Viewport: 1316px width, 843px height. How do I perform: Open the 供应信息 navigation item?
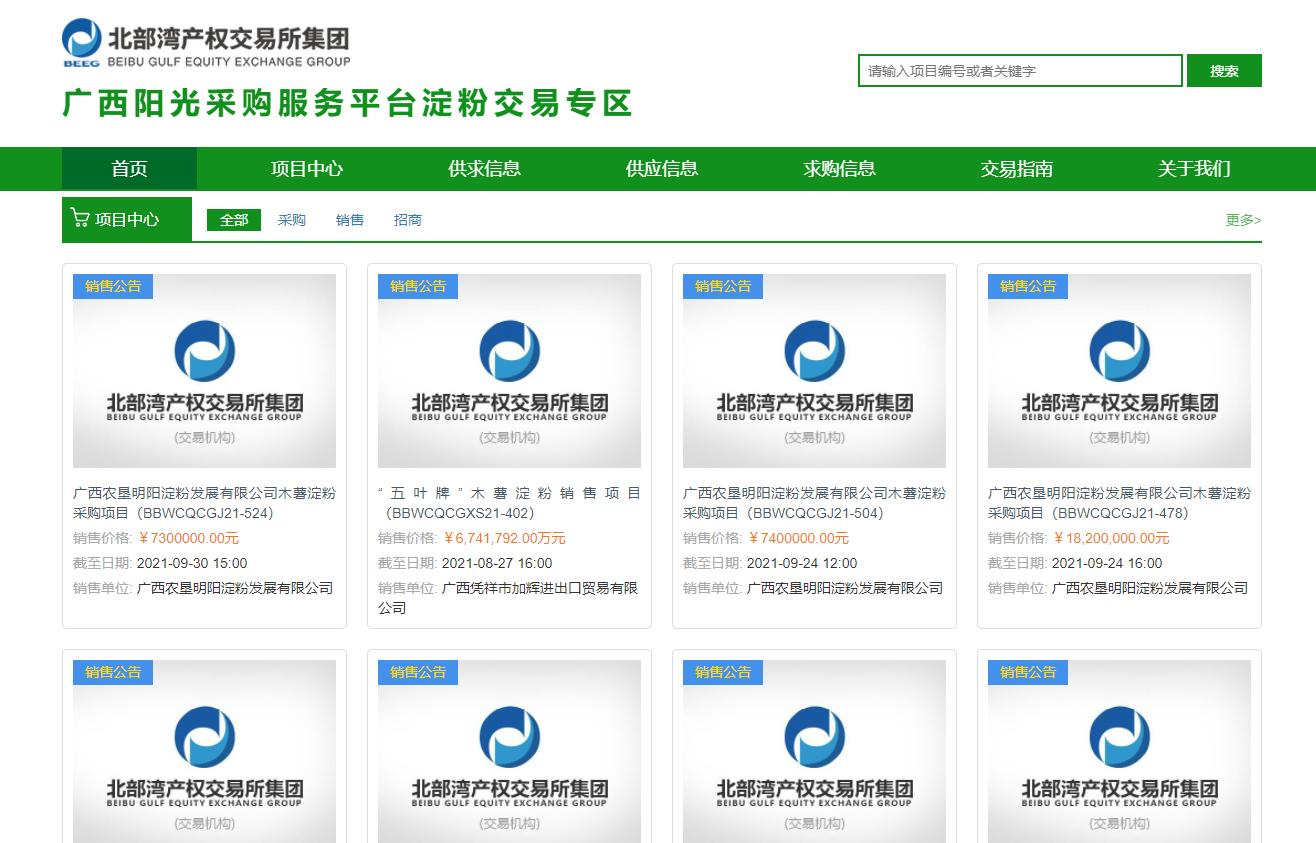click(x=662, y=169)
